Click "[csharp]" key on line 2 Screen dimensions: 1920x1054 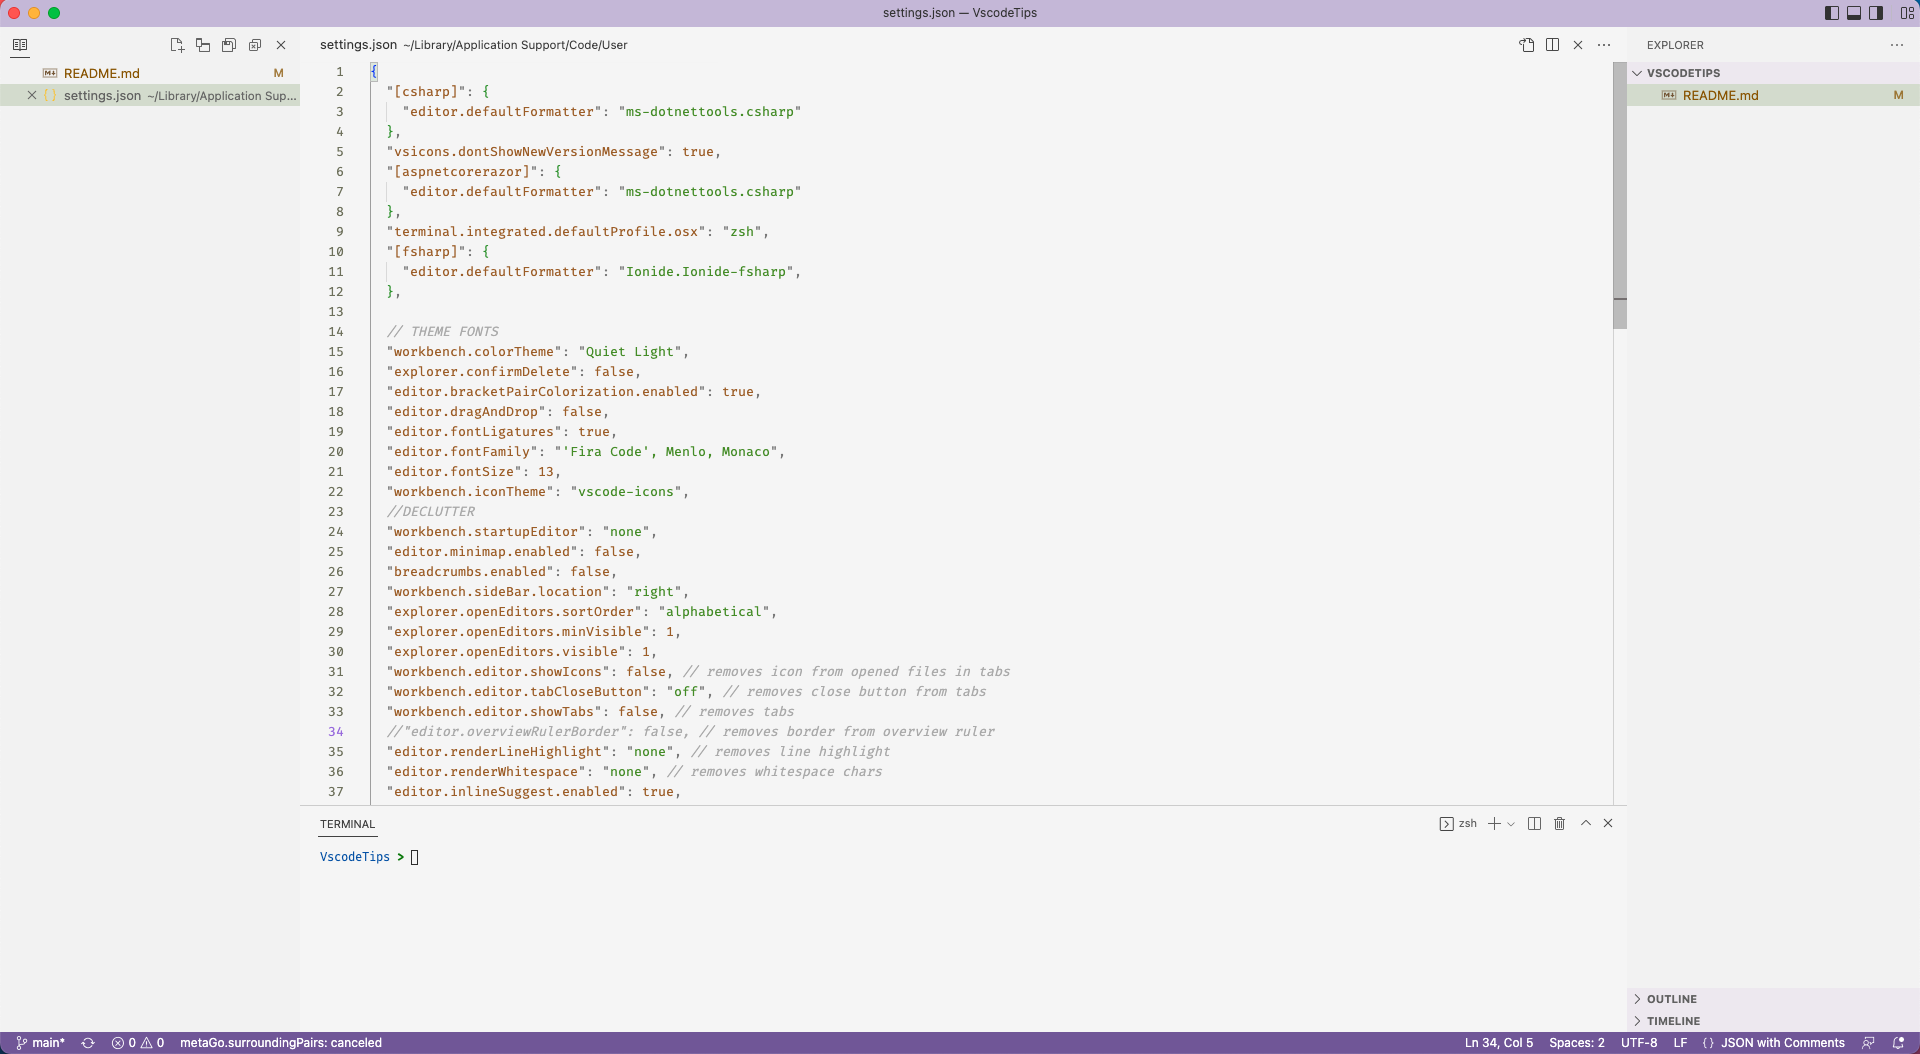(426, 92)
